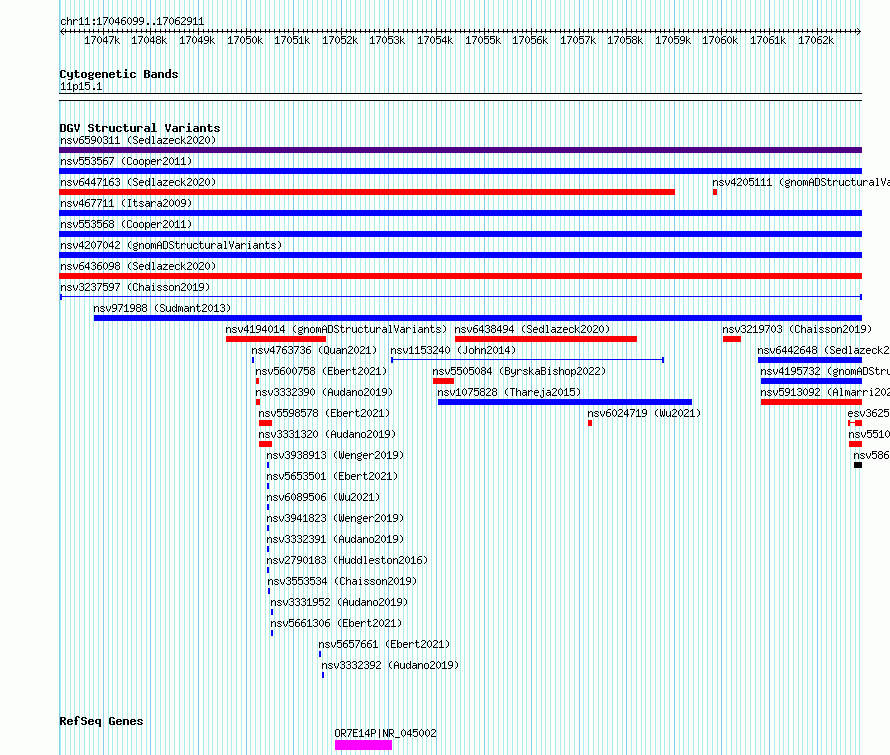The height and width of the screenshot is (755, 890).
Task: Open the nsv5661306 (Ebert2021) label
Action: [336, 623]
